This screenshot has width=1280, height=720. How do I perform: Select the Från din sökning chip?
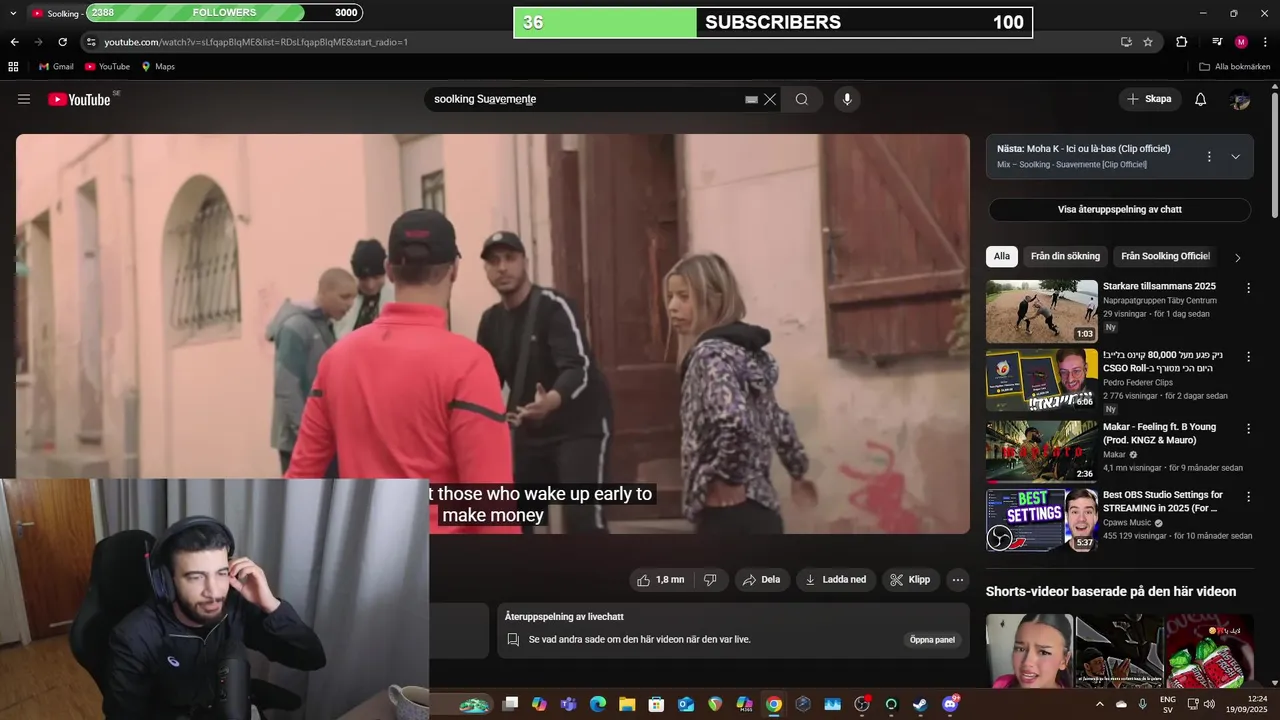point(1065,256)
